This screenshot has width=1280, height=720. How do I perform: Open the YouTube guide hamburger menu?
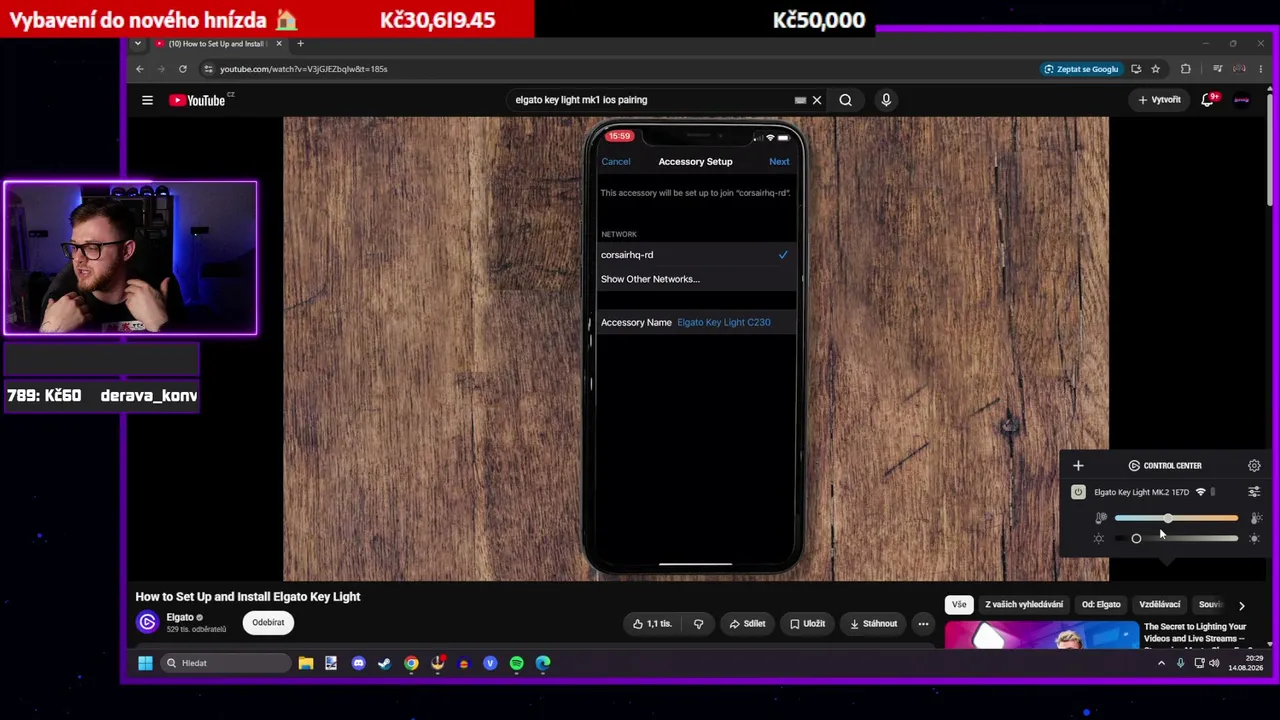click(x=147, y=100)
